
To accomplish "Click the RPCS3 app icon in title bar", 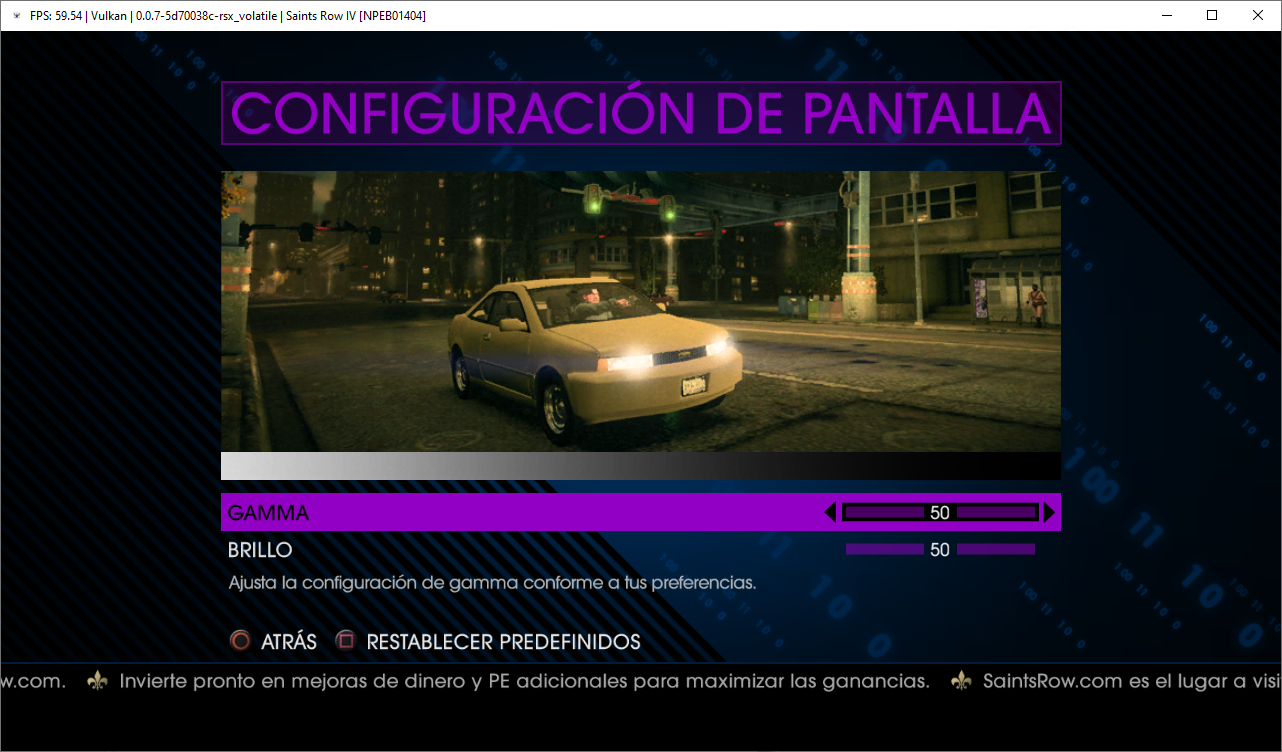I will click(16, 16).
